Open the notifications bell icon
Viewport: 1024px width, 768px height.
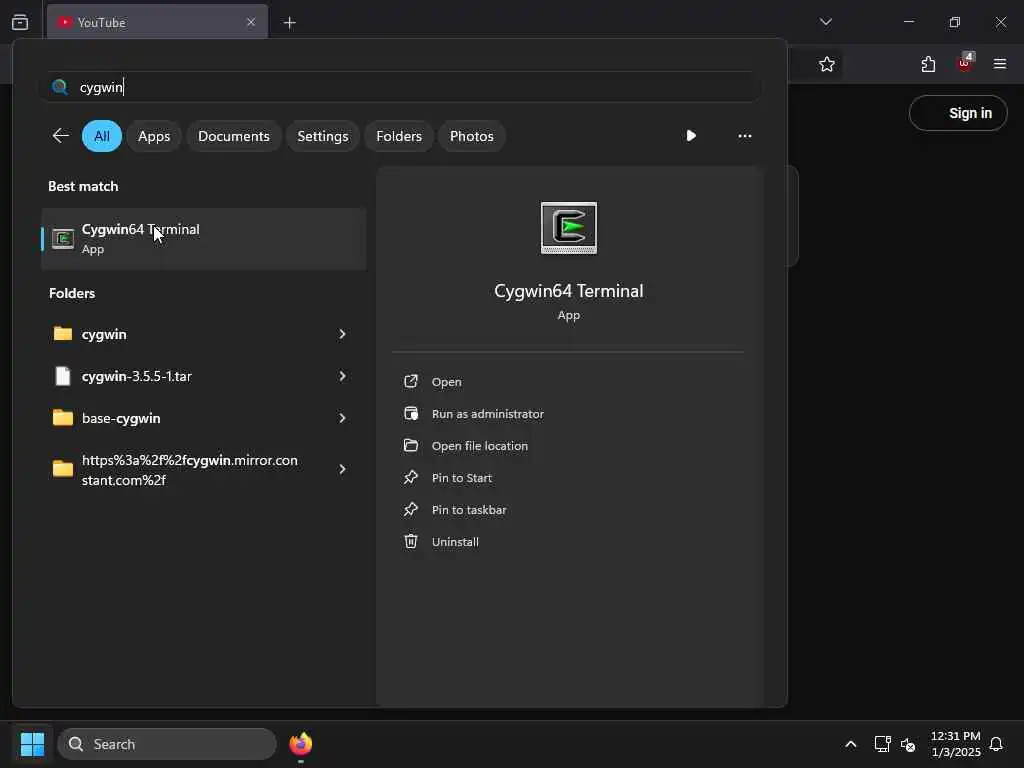click(996, 744)
